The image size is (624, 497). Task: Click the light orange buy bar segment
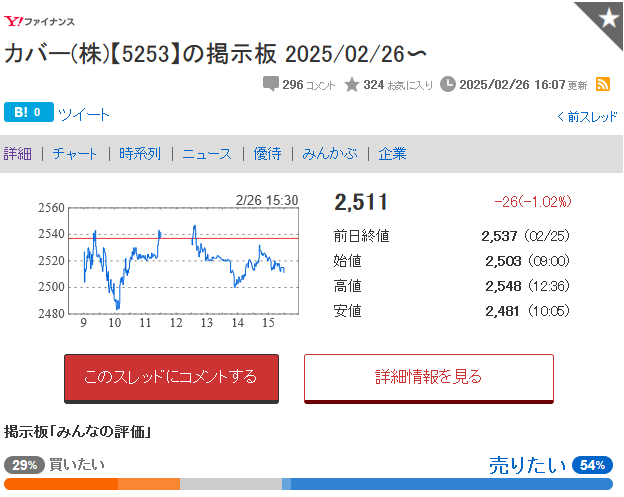click(x=149, y=484)
